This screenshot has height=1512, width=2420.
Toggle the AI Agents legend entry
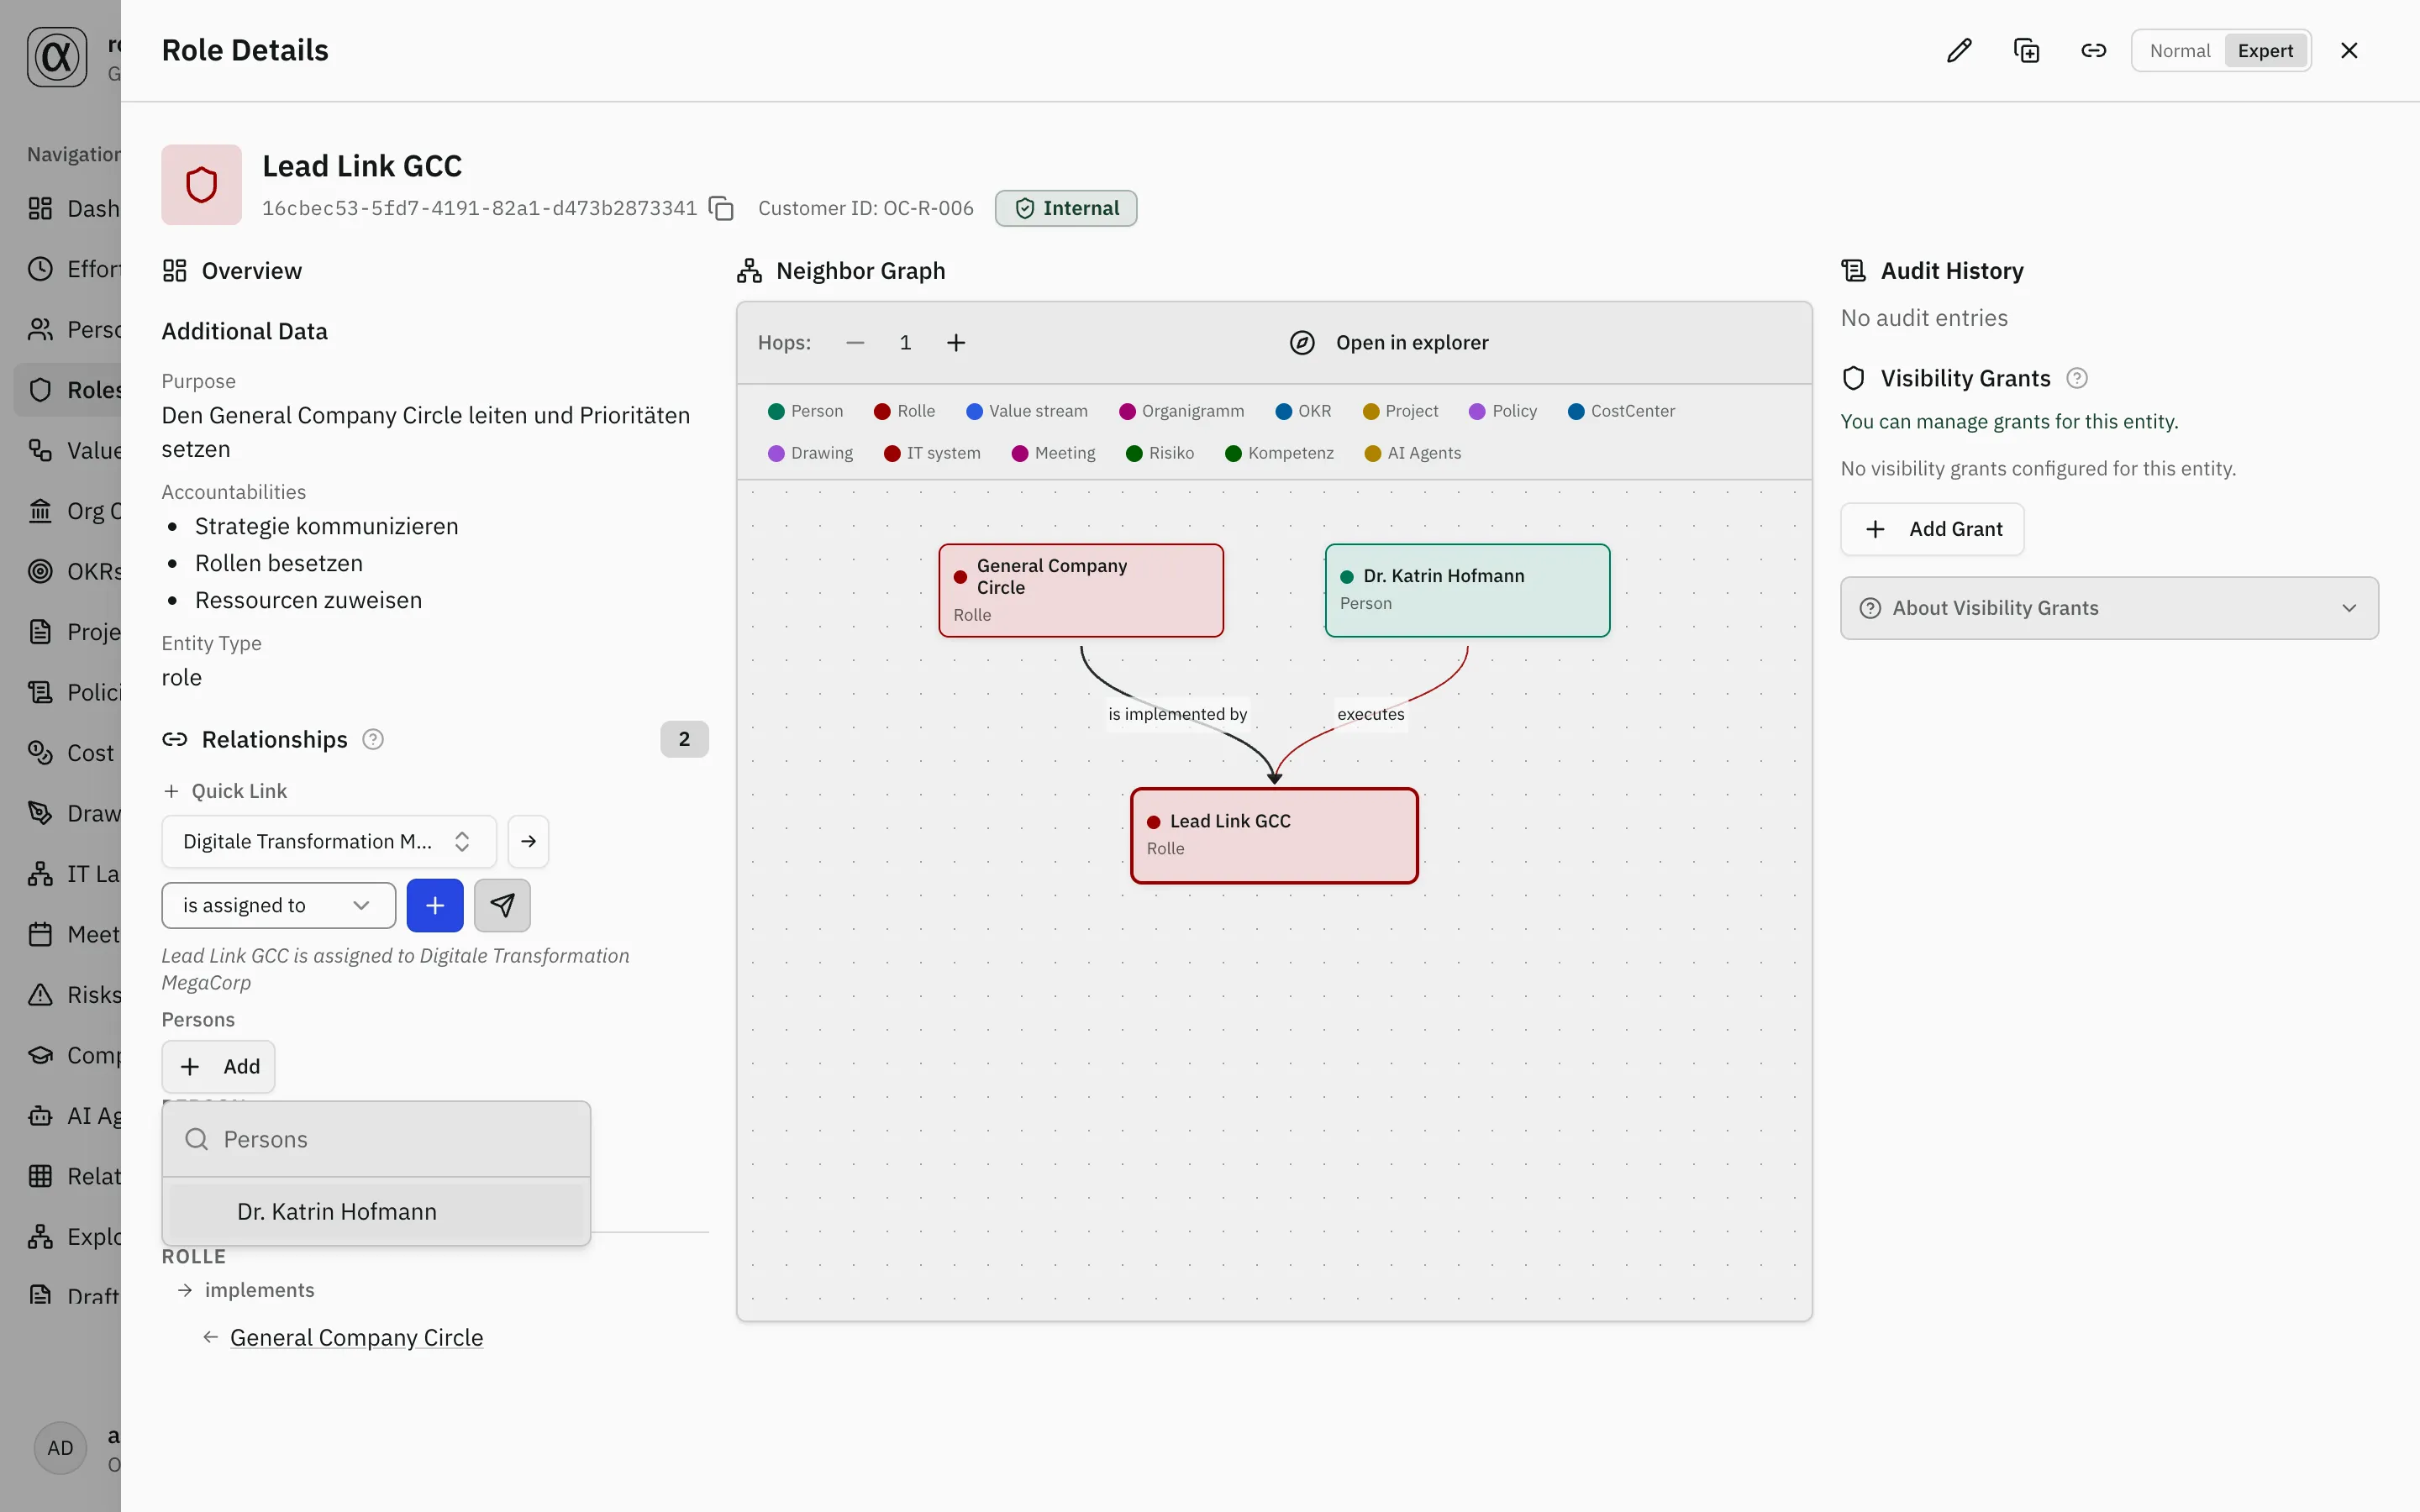(x=1412, y=453)
